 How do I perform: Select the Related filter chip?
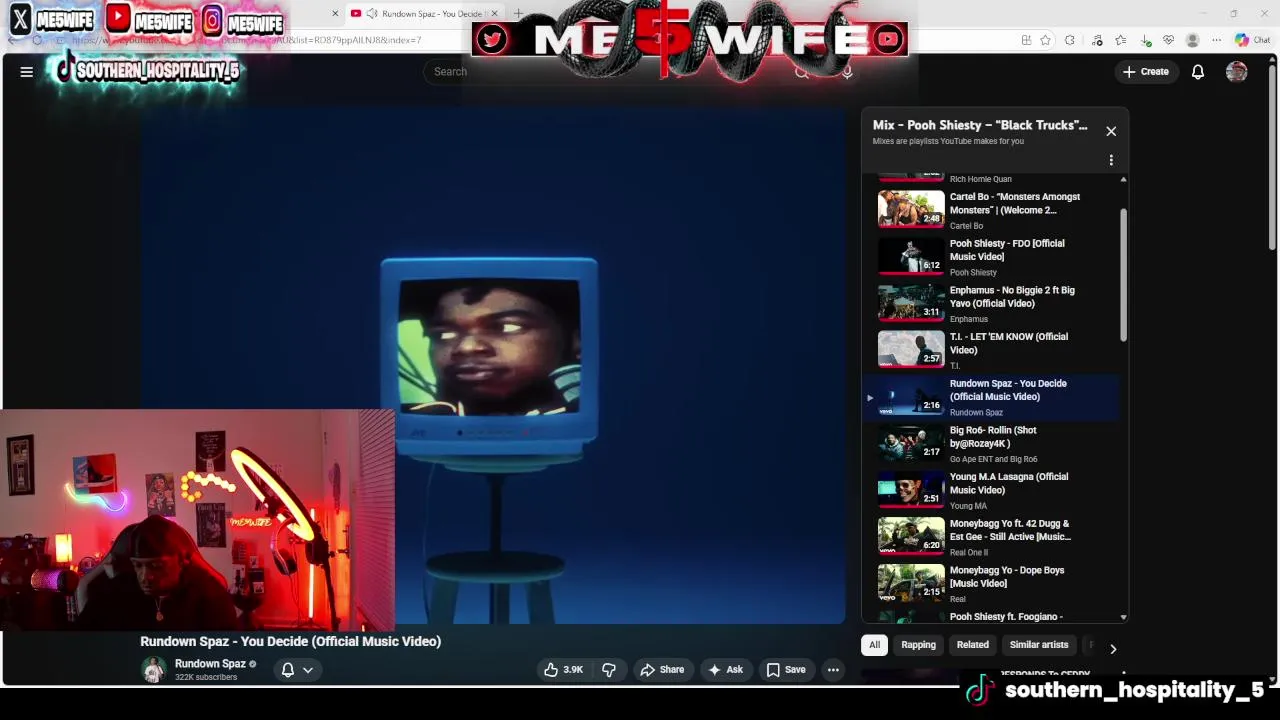pyautogui.click(x=972, y=645)
